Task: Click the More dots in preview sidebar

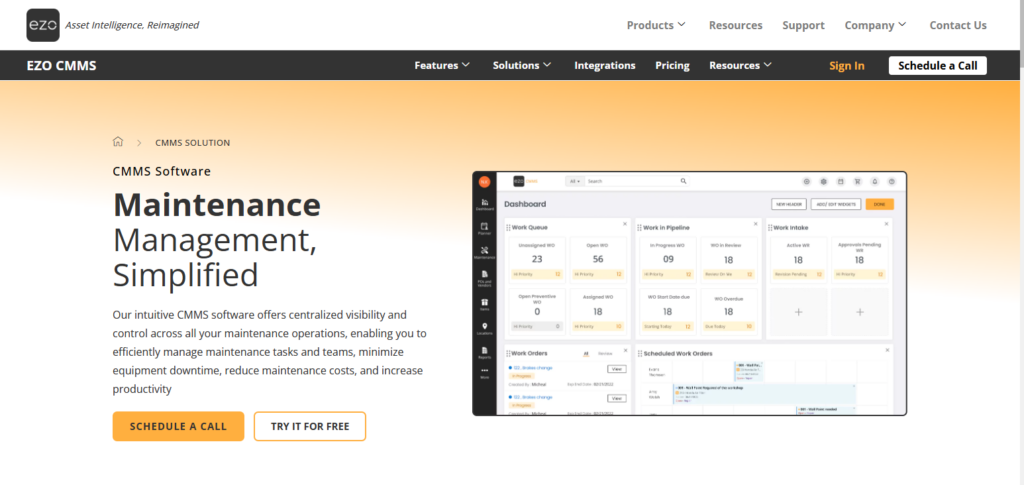Action: coord(485,373)
